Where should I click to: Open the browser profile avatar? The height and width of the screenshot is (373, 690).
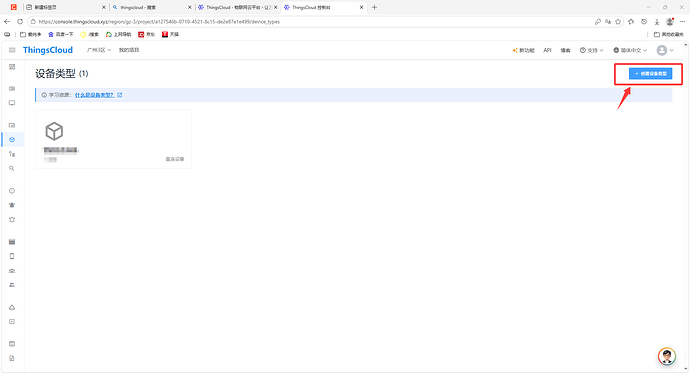670,21
